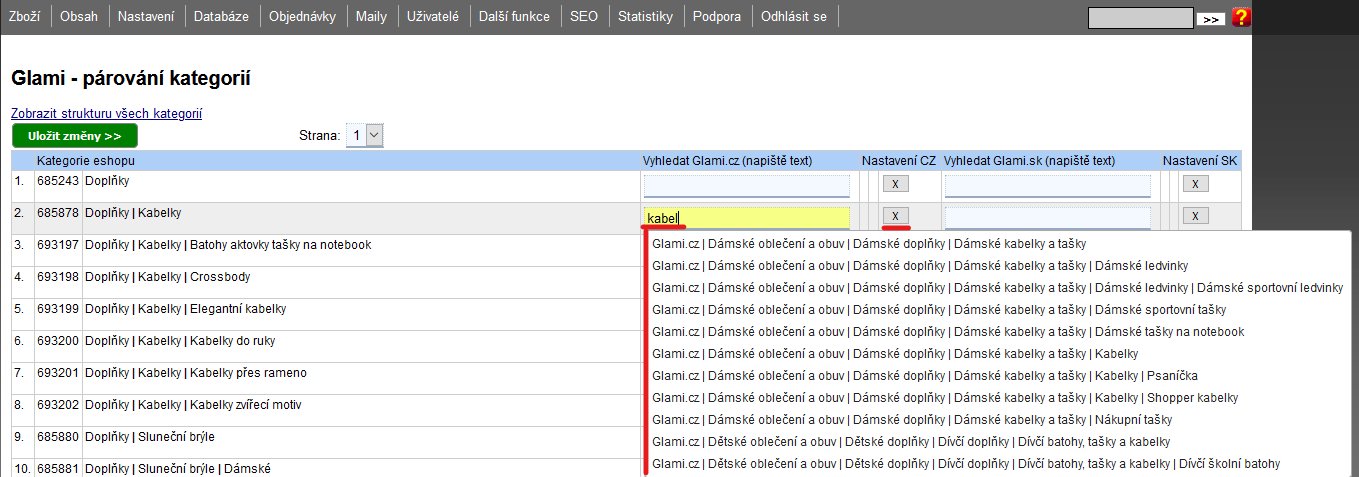Open the Statistiky menu

point(645,17)
